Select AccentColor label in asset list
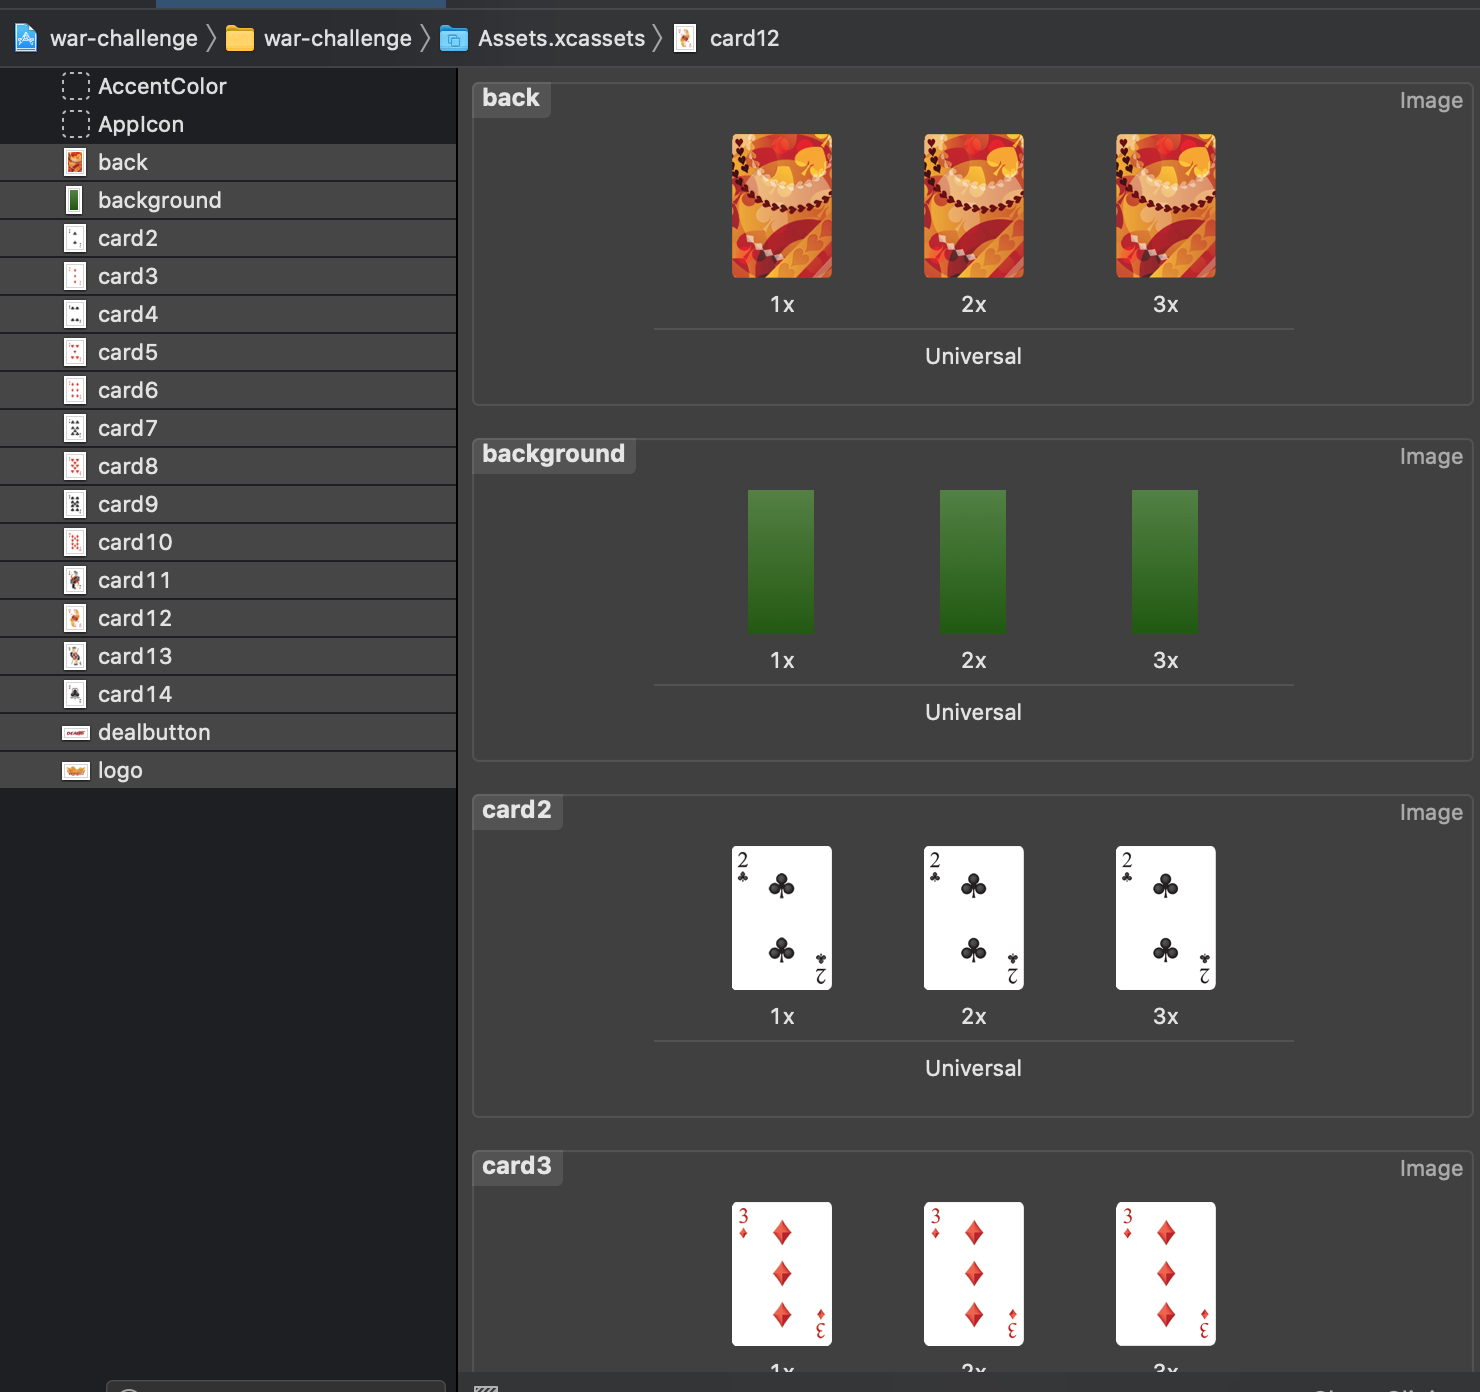Screen dimensions: 1480x1392 click(162, 86)
